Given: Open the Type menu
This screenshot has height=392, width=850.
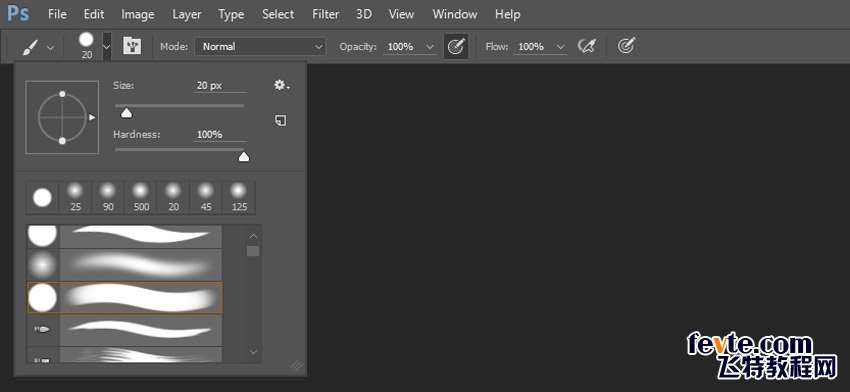Looking at the screenshot, I should pos(231,15).
